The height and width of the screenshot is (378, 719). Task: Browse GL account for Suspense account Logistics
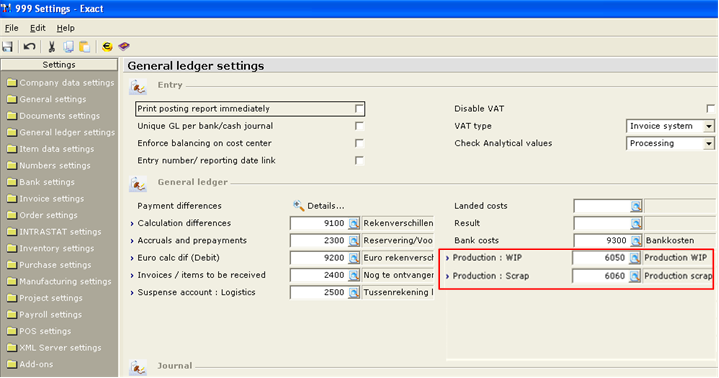tap(354, 293)
